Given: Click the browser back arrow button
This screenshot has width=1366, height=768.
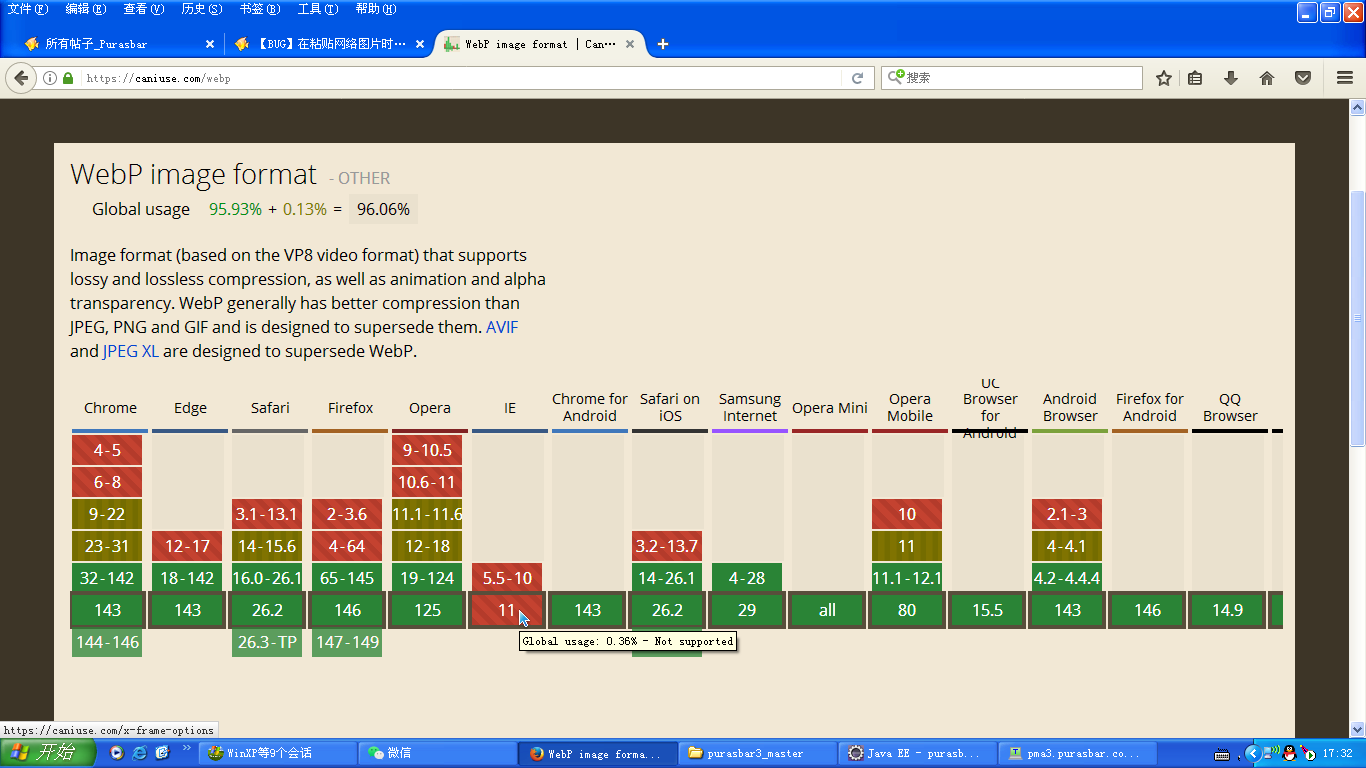Looking at the screenshot, I should click(x=22, y=78).
